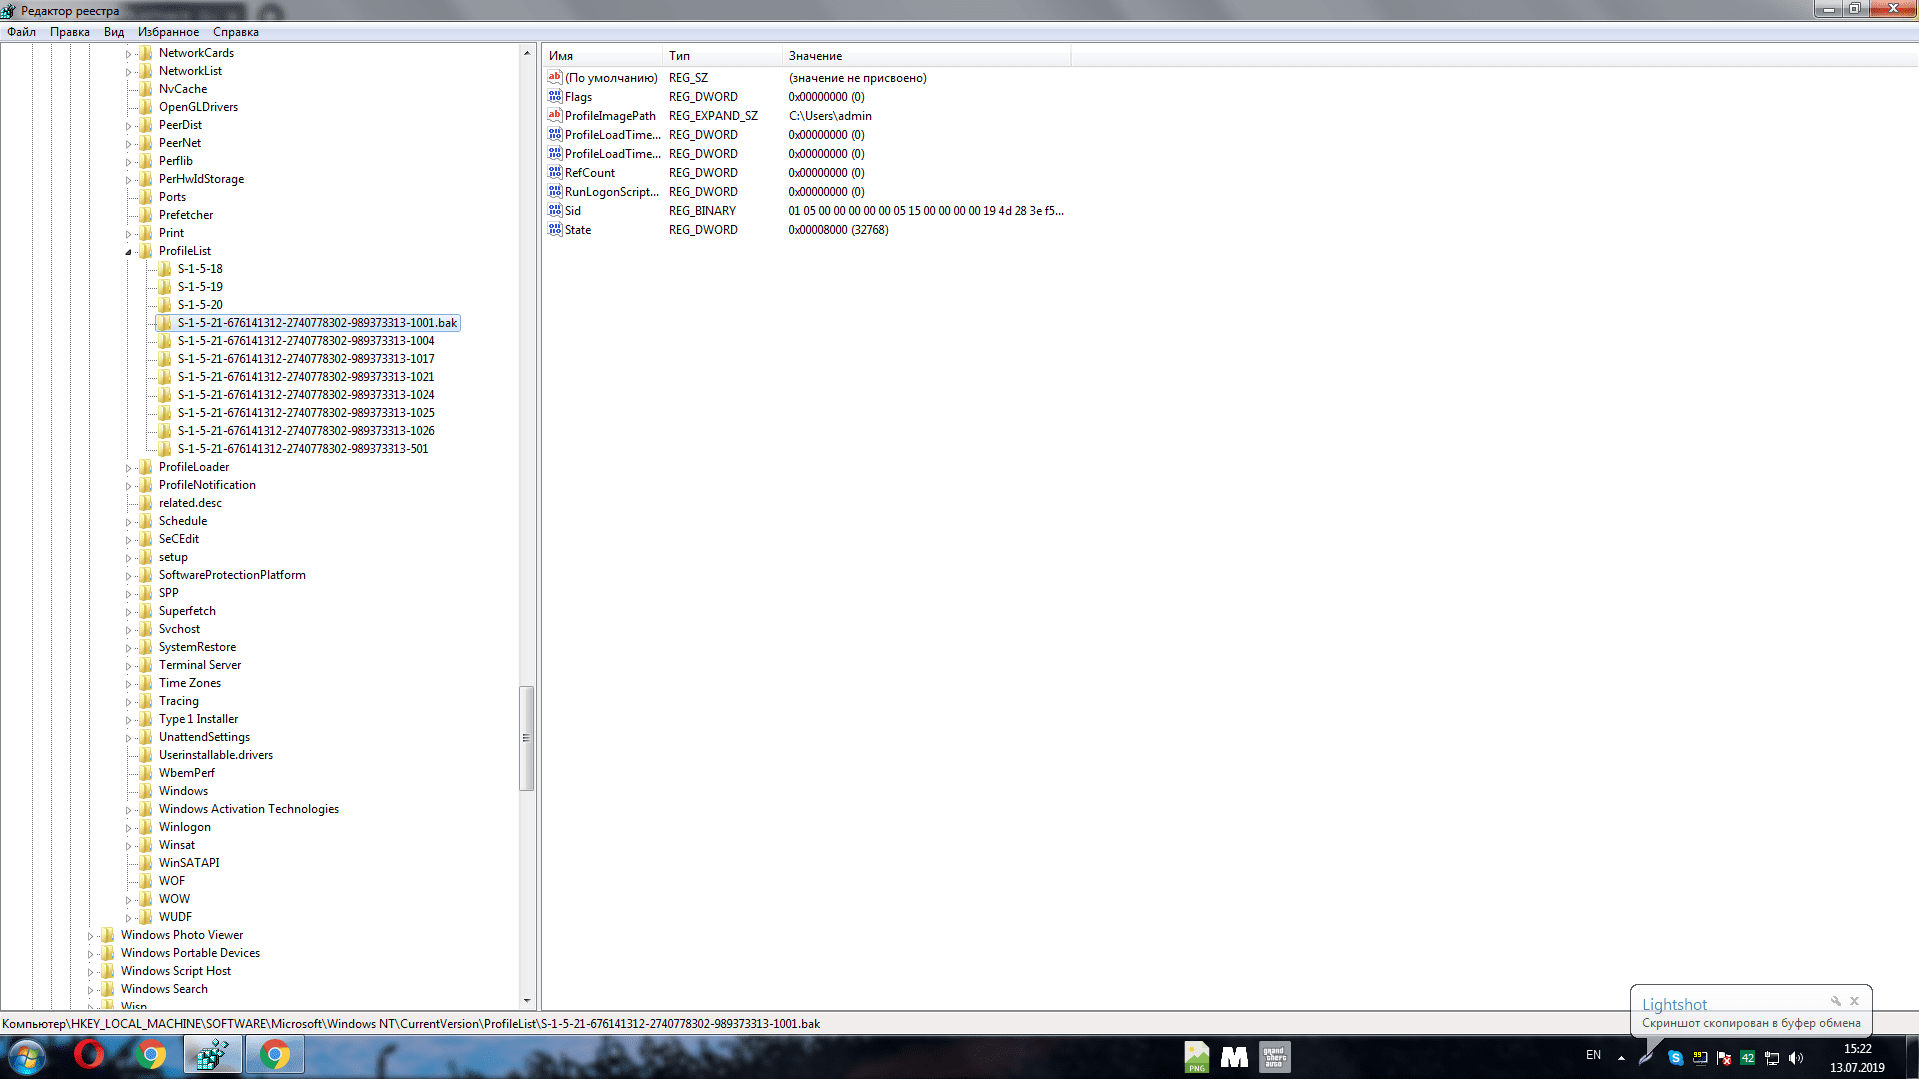Open the Избранное menu
This screenshot has height=1079, width=1919.
point(168,32)
